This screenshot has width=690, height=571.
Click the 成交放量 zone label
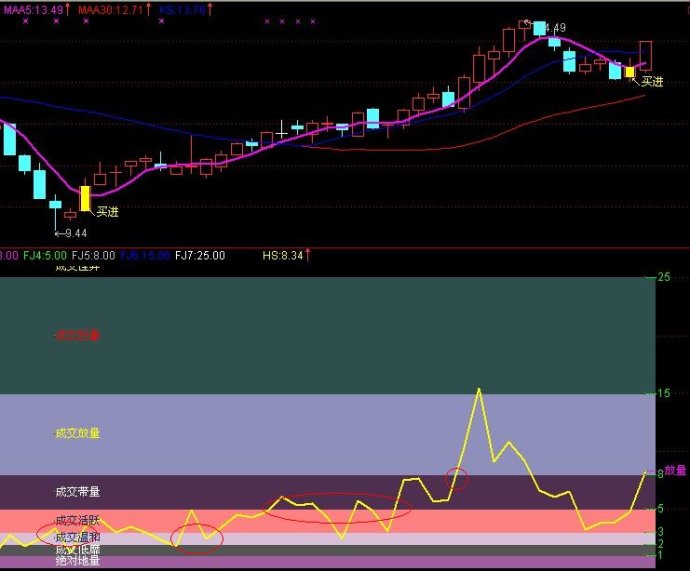click(77, 433)
